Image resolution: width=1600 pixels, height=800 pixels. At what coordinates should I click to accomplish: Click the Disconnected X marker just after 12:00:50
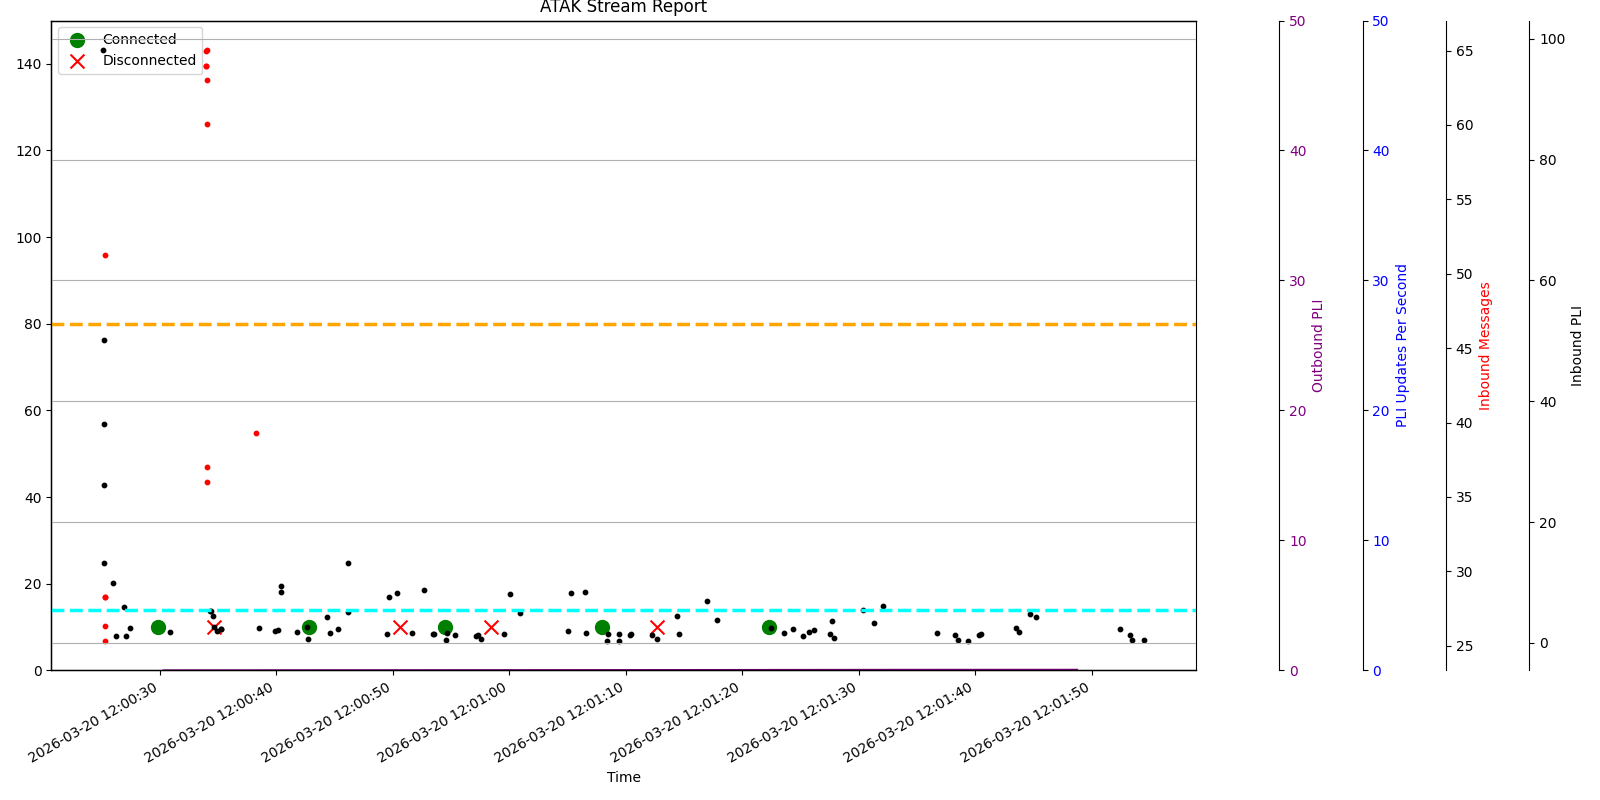tap(400, 627)
